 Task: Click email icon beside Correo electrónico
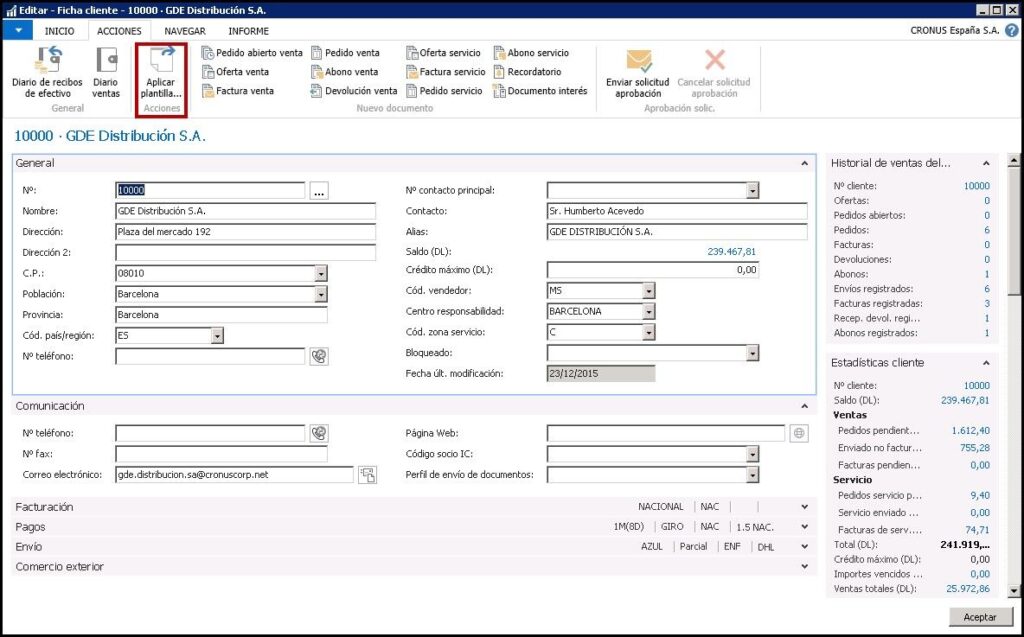point(367,475)
